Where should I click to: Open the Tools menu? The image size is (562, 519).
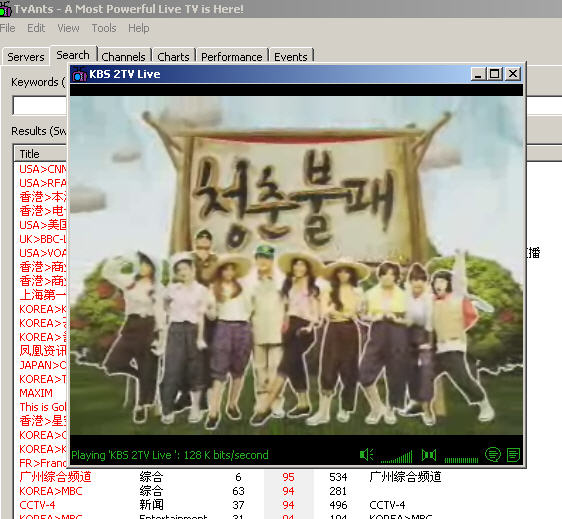[x=104, y=28]
